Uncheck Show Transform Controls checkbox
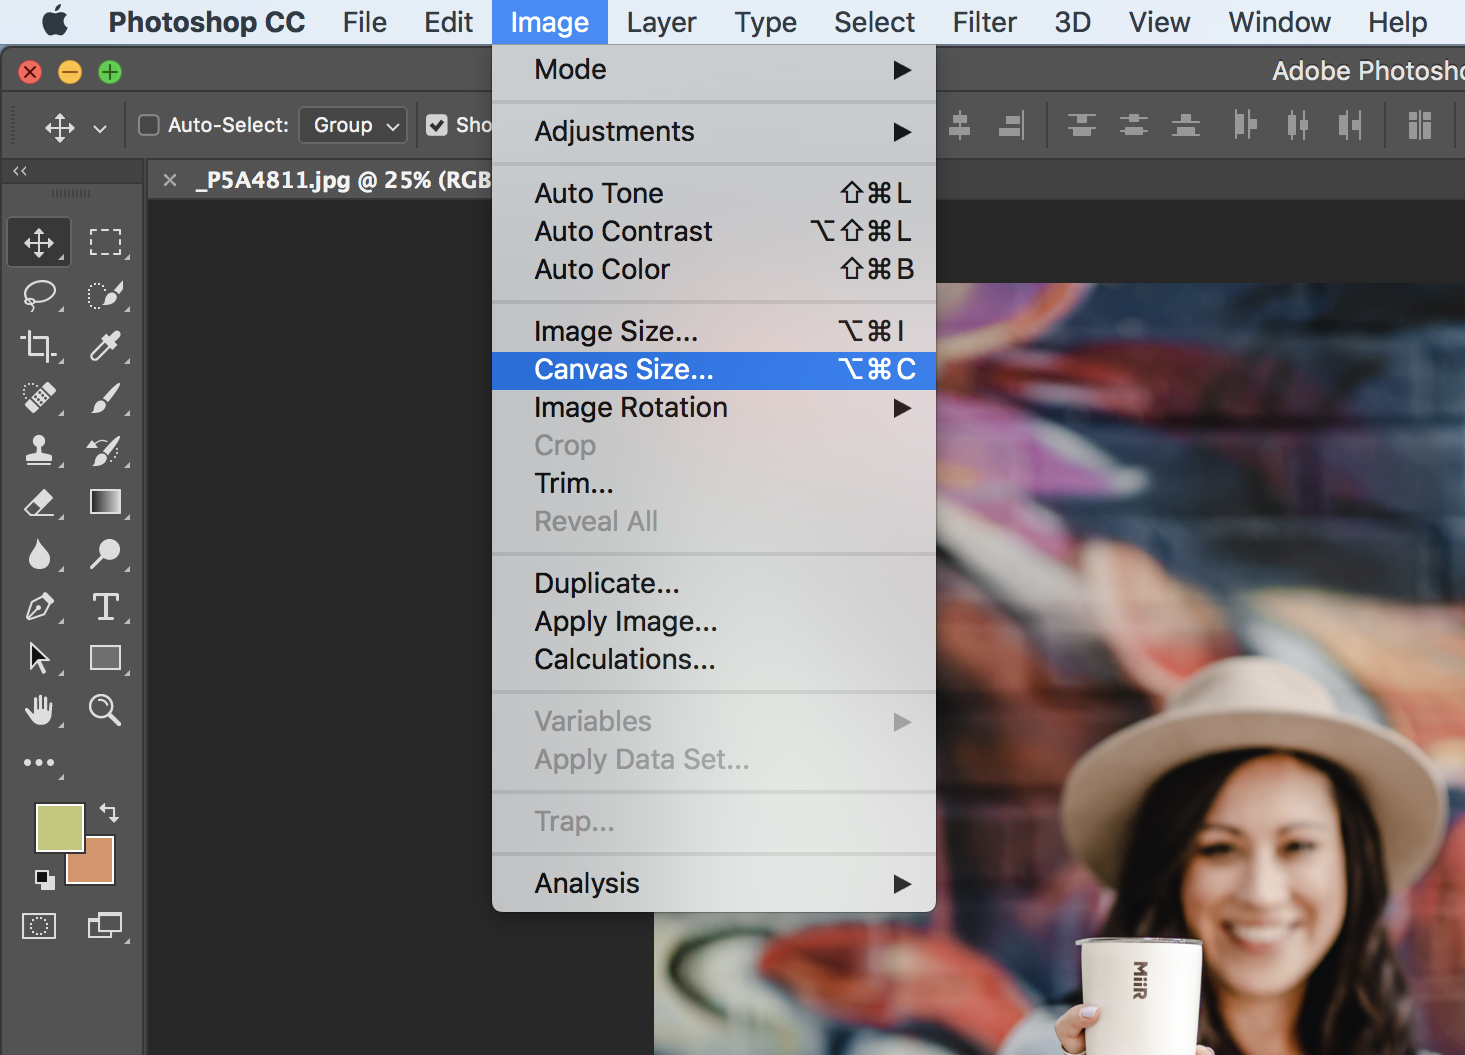Image resolution: width=1465 pixels, height=1055 pixels. 437,125
